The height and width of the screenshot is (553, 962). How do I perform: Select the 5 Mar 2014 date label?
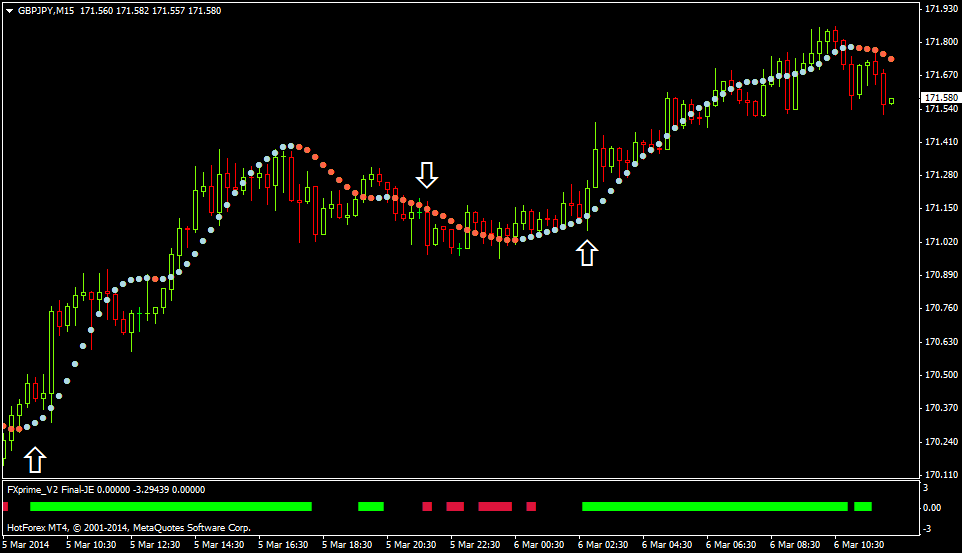(25, 545)
